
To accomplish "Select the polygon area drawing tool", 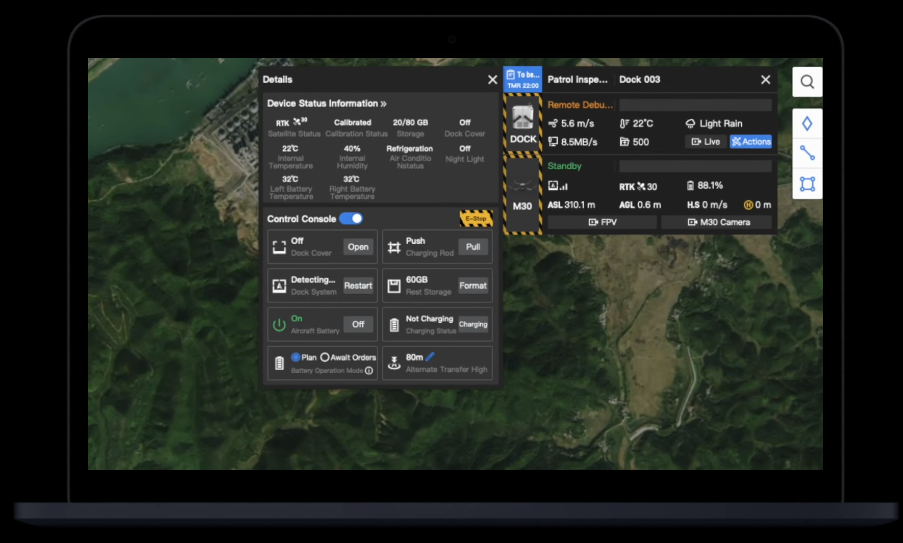I will click(x=807, y=184).
